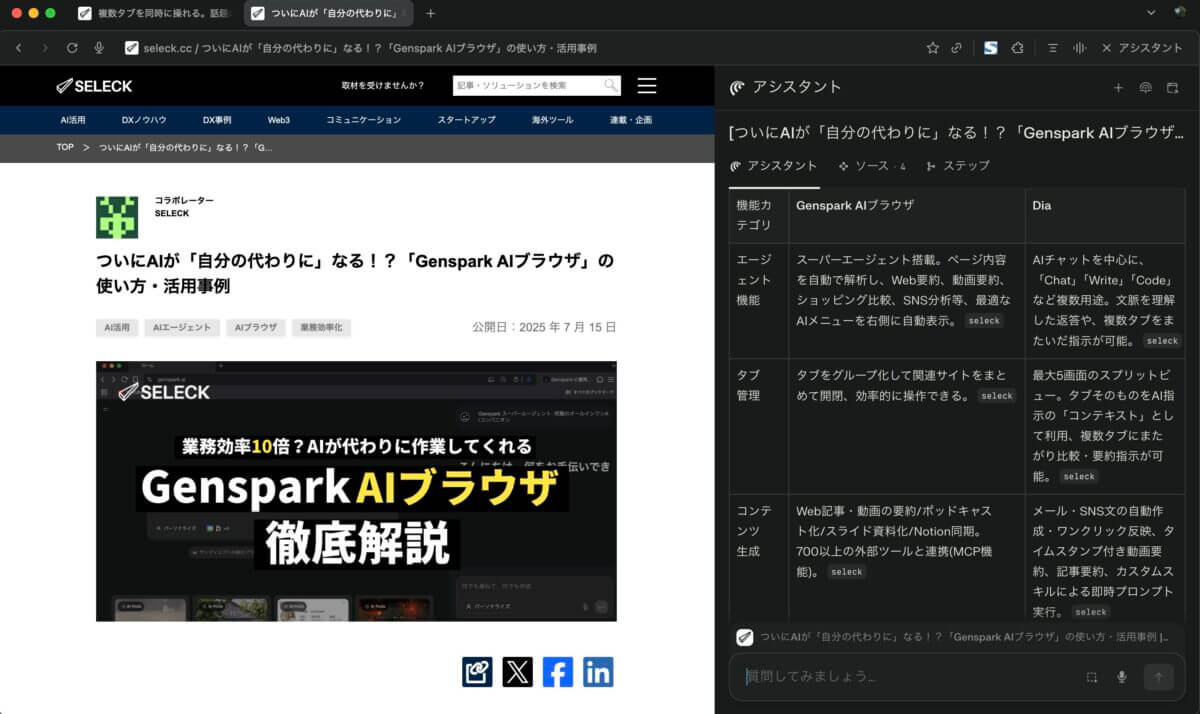The image size is (1200, 714).
Task: Copy the article link with the share icon
Action: click(477, 672)
